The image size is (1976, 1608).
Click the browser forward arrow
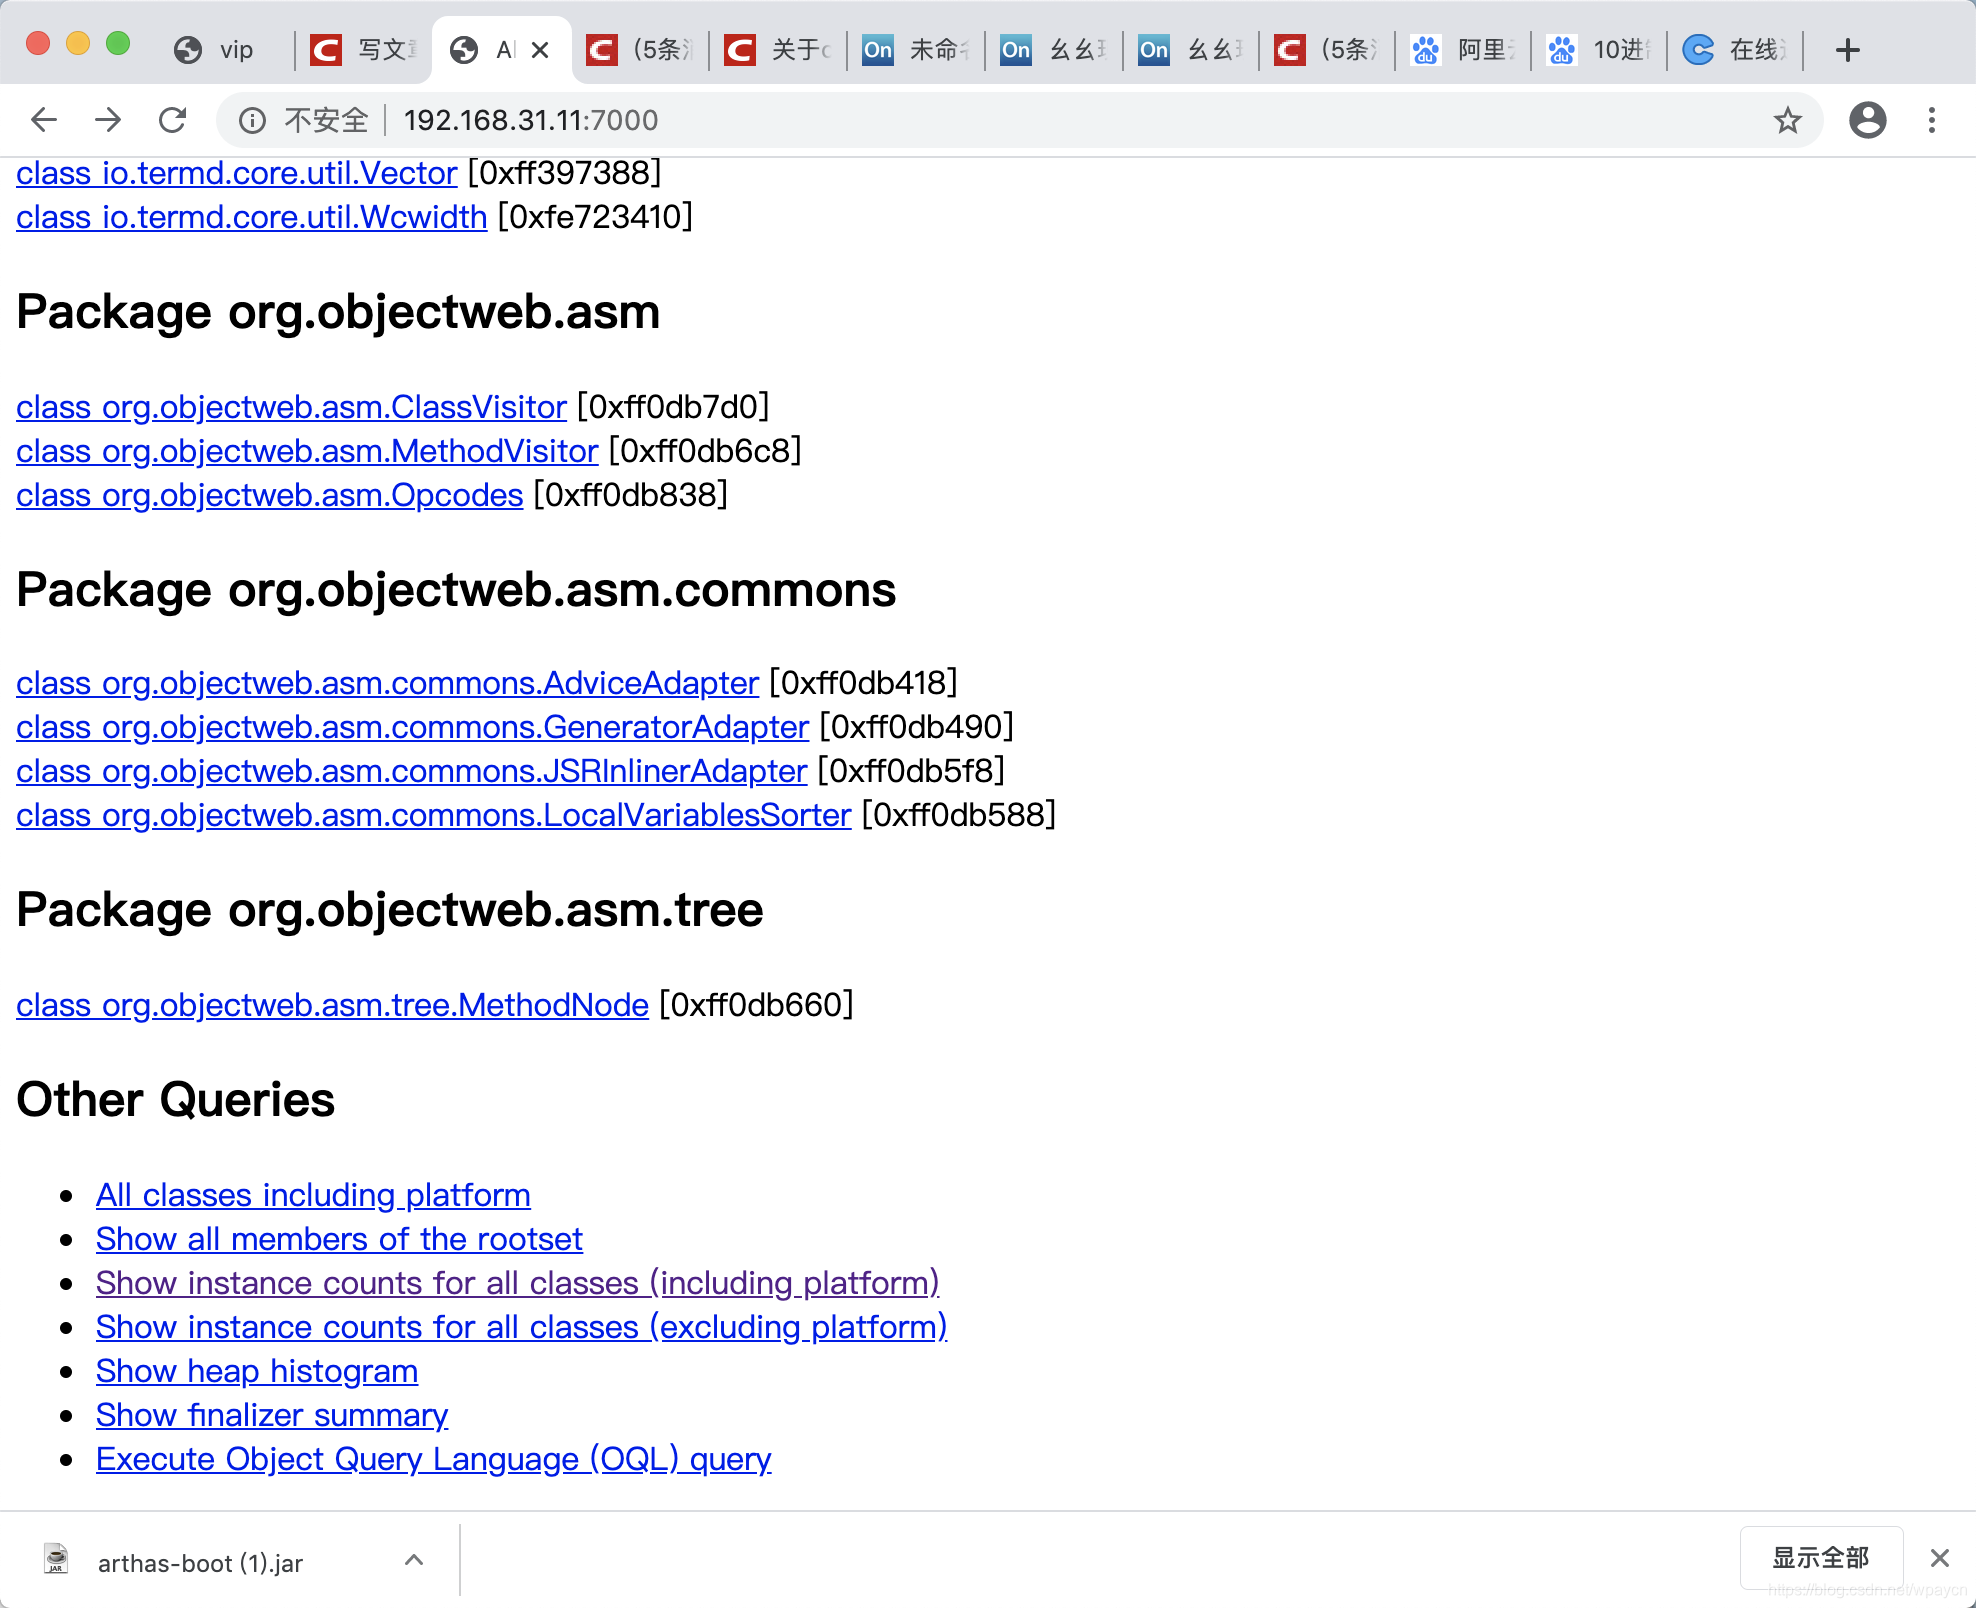tap(108, 120)
